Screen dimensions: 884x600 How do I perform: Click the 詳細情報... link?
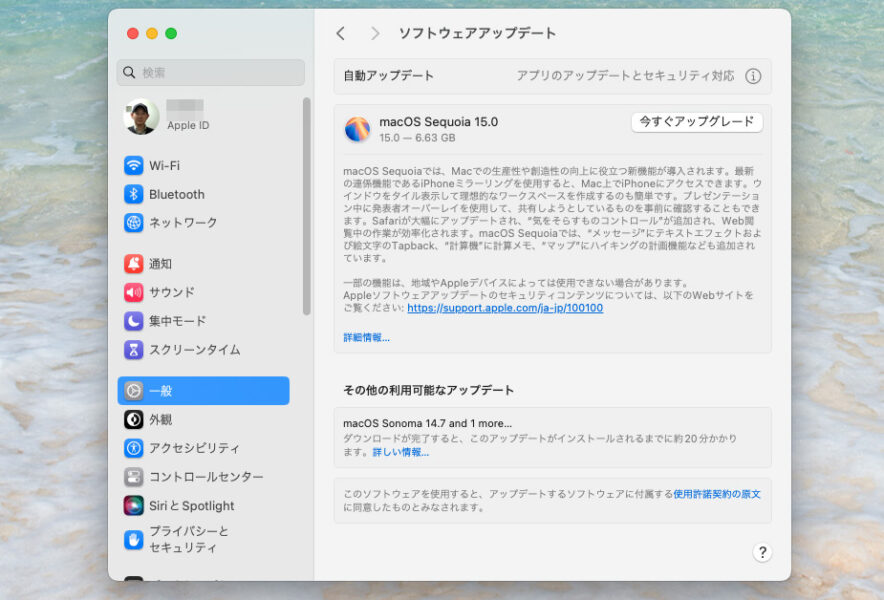point(366,337)
